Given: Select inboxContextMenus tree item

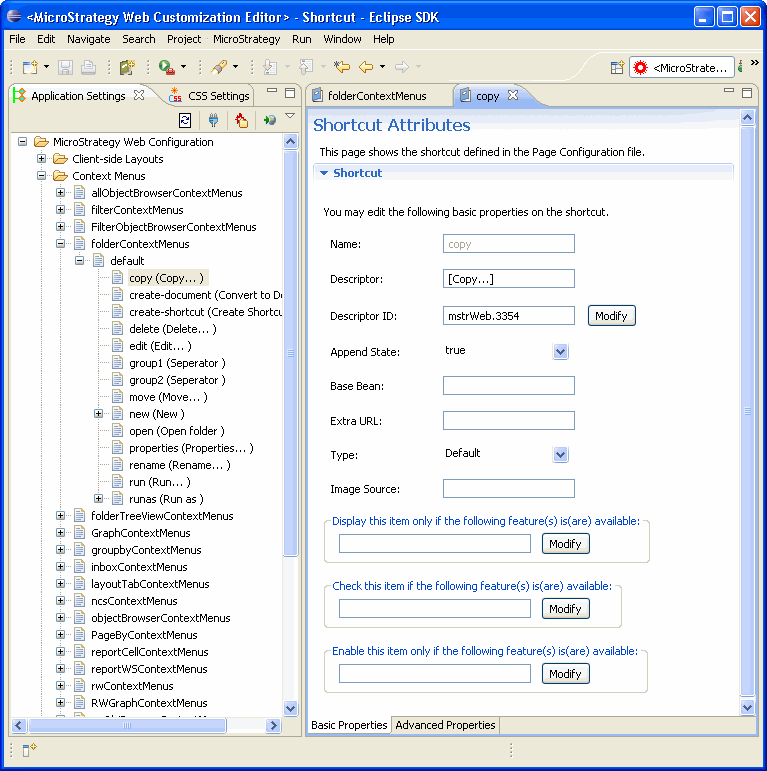Looking at the screenshot, I should pyautogui.click(x=139, y=567).
